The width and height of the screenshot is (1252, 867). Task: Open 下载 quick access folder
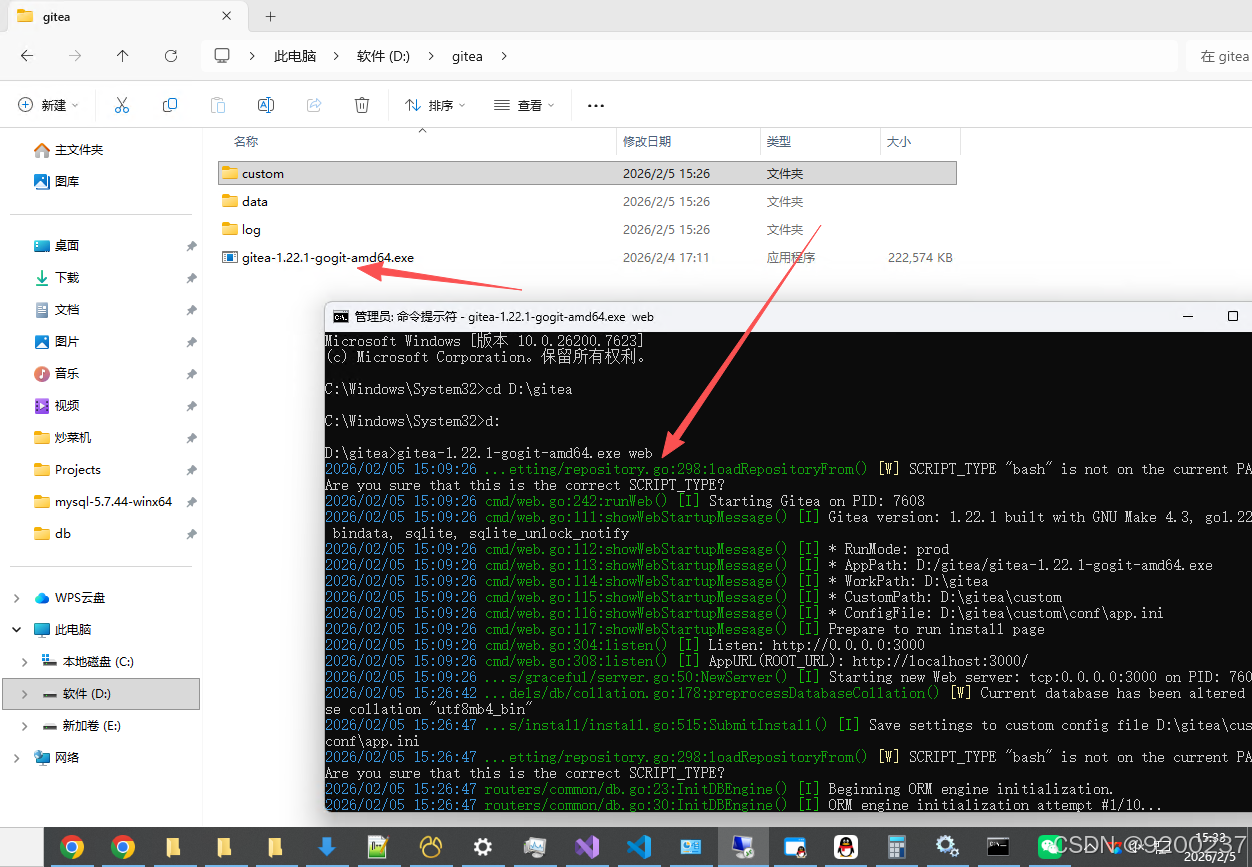pos(67,277)
